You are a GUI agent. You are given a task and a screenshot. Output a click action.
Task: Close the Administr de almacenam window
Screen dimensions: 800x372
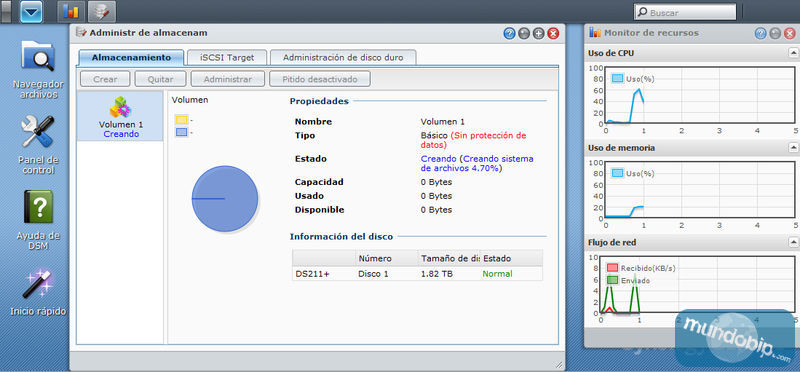(x=553, y=34)
